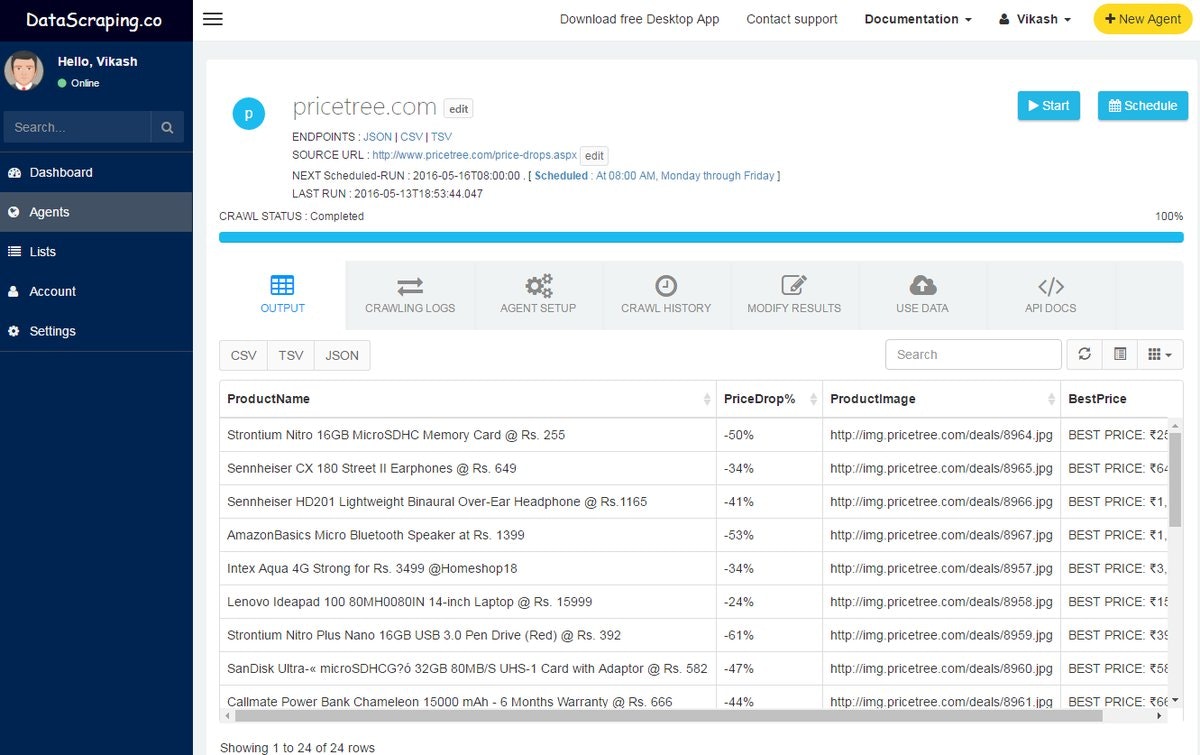Sort by ProductName column arrows
This screenshot has height=755, width=1200.
[707, 399]
